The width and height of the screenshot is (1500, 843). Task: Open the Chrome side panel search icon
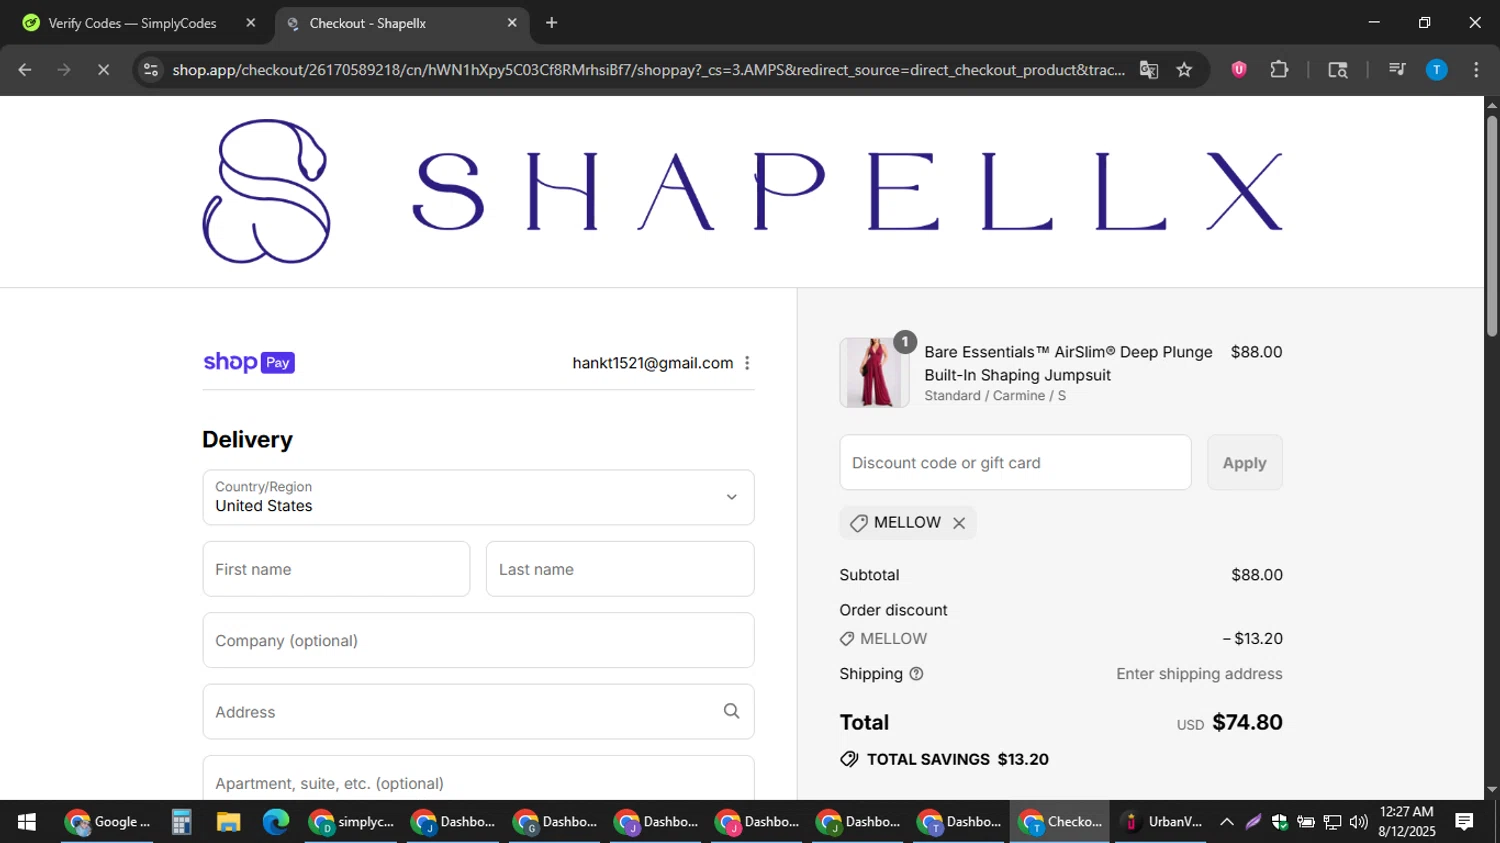click(1337, 69)
